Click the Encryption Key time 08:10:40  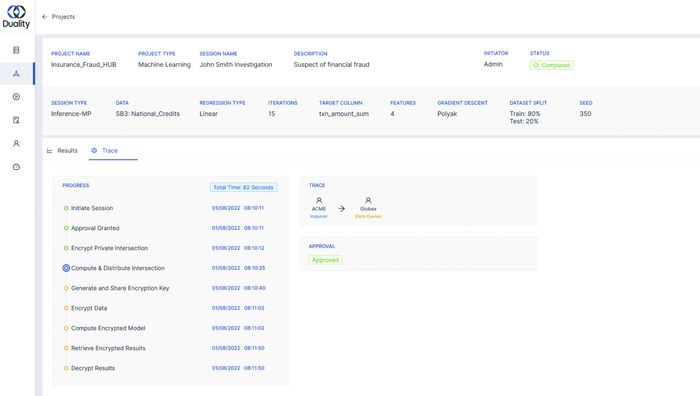point(254,288)
